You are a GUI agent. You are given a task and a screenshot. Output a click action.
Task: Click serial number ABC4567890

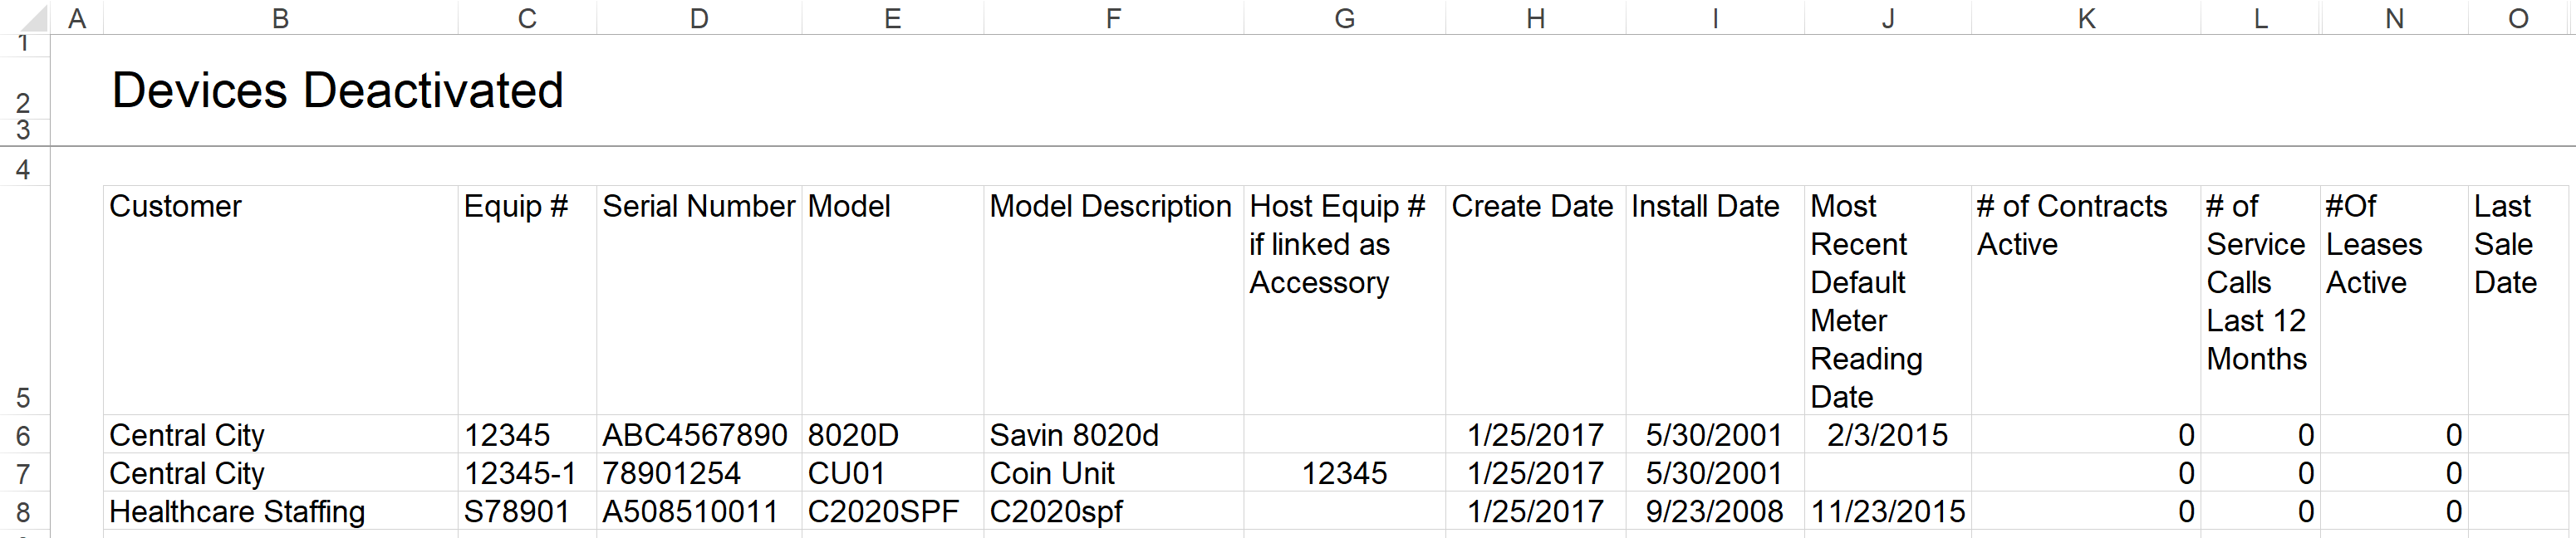(x=699, y=435)
